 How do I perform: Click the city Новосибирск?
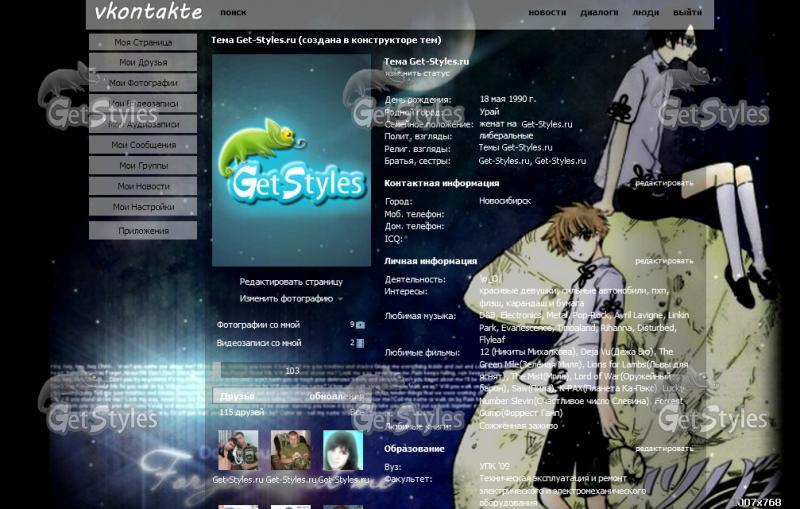[x=505, y=201]
